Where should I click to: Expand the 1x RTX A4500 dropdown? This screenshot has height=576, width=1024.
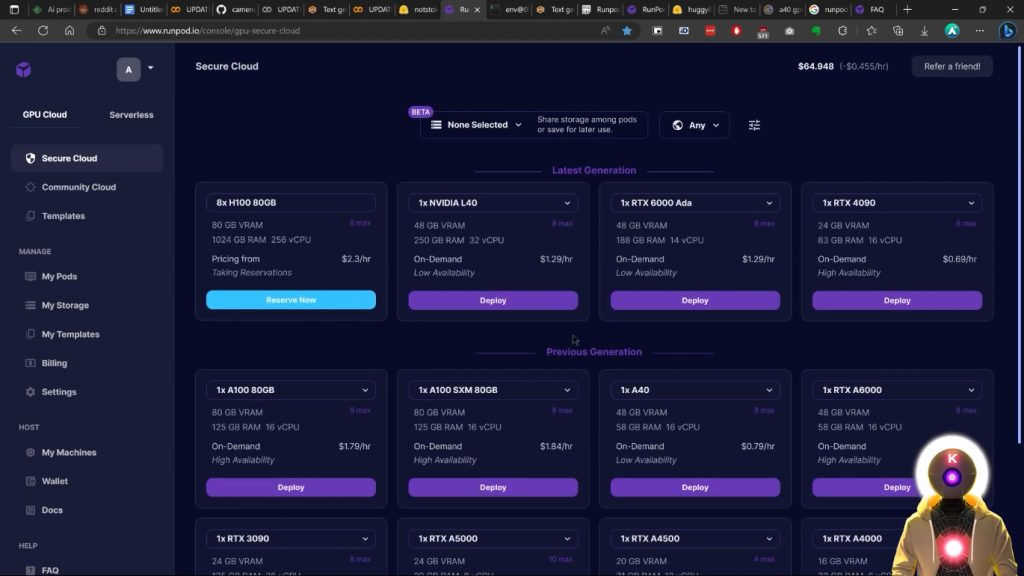coord(695,539)
